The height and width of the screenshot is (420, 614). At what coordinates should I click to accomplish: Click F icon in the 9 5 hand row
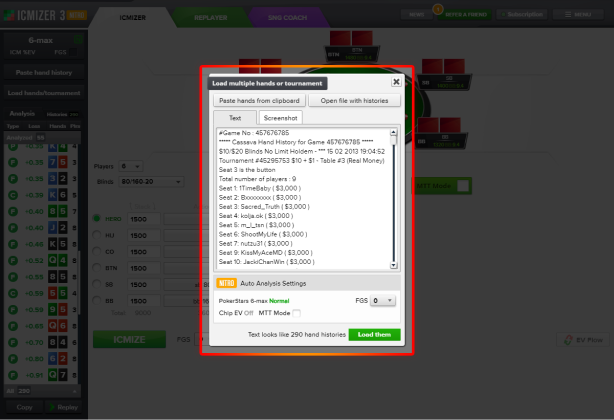click(x=13, y=310)
